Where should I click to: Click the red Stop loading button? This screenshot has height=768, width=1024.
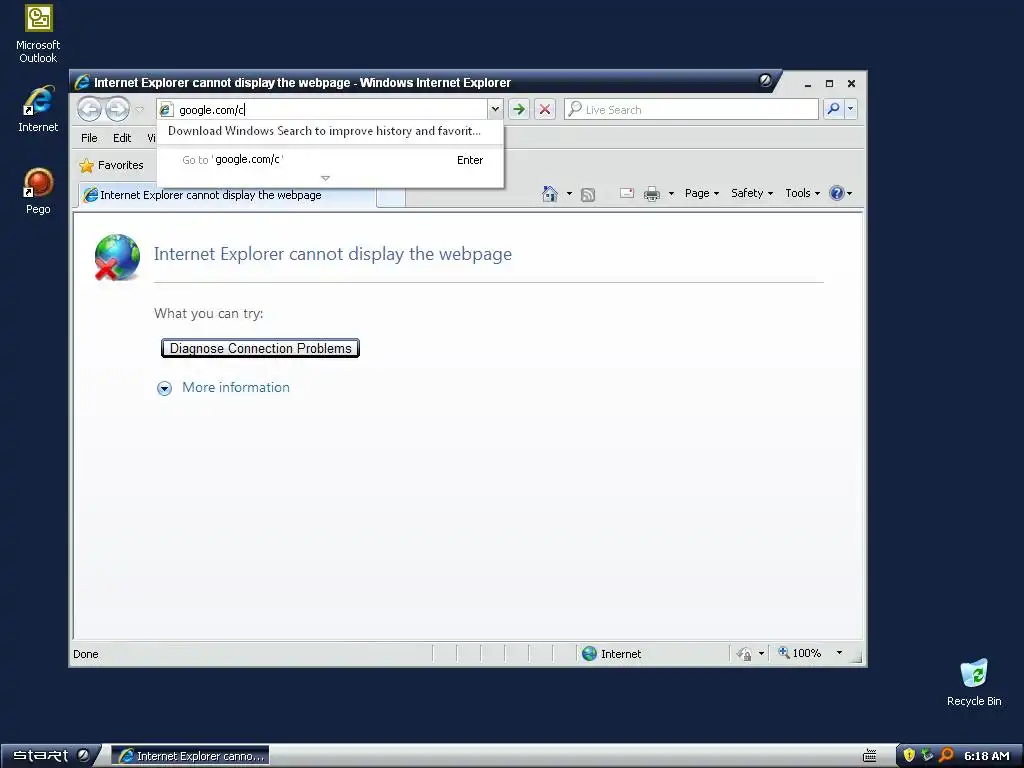coord(545,110)
